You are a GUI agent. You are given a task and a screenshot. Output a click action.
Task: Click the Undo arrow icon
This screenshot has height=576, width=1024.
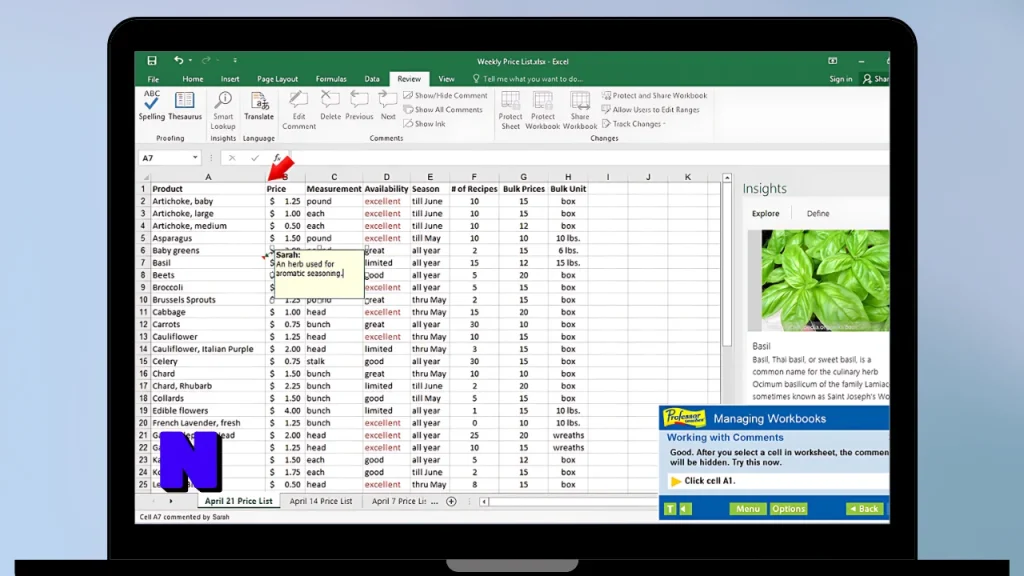click(178, 60)
